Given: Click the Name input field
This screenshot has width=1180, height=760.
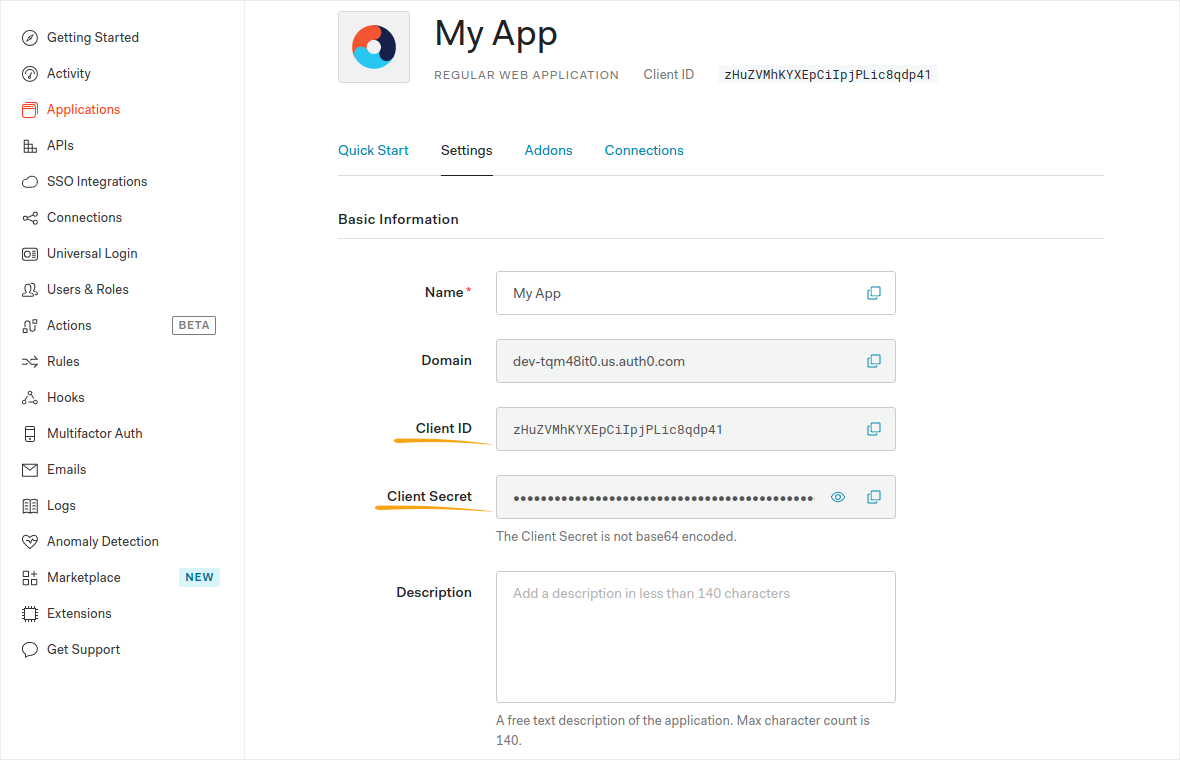Looking at the screenshot, I should (680, 293).
